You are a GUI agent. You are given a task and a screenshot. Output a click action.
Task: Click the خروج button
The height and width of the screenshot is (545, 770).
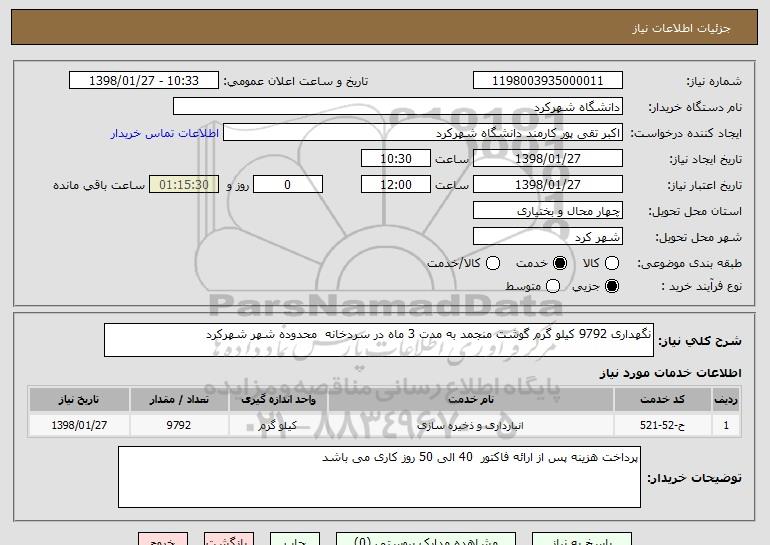point(163,539)
